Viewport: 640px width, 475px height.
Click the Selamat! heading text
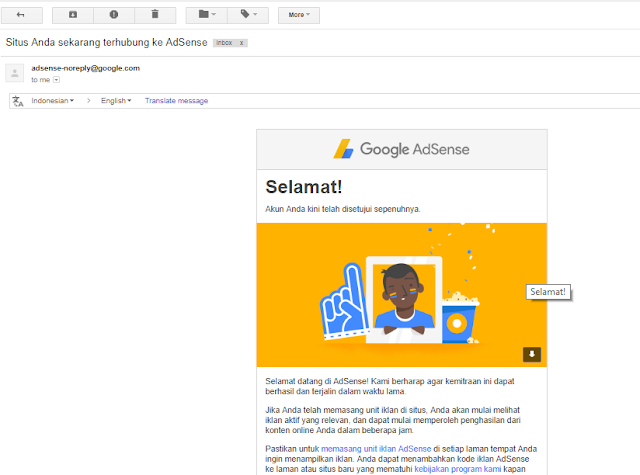pyautogui.click(x=304, y=187)
